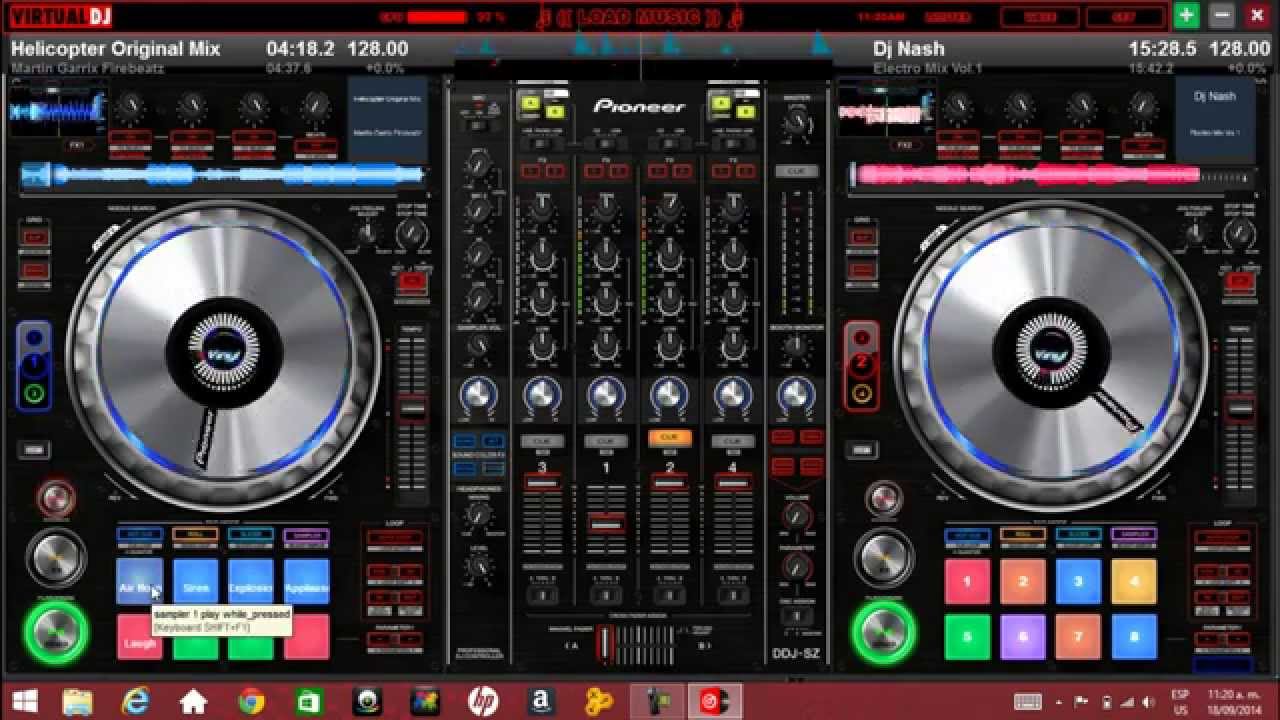1280x720 pixels.
Task: Click the right deck pink waveform overview
Action: click(x=1050, y=175)
